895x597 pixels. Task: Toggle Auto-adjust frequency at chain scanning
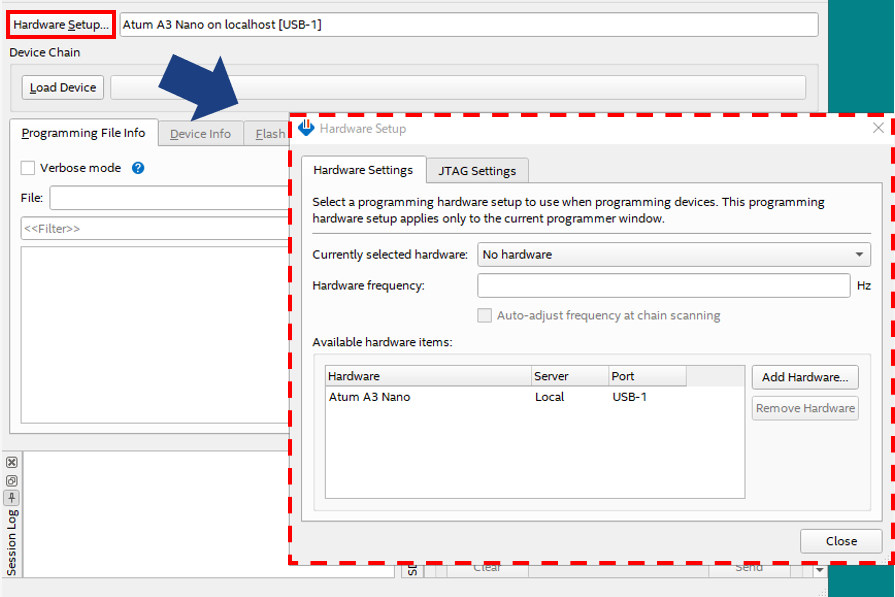coord(485,315)
